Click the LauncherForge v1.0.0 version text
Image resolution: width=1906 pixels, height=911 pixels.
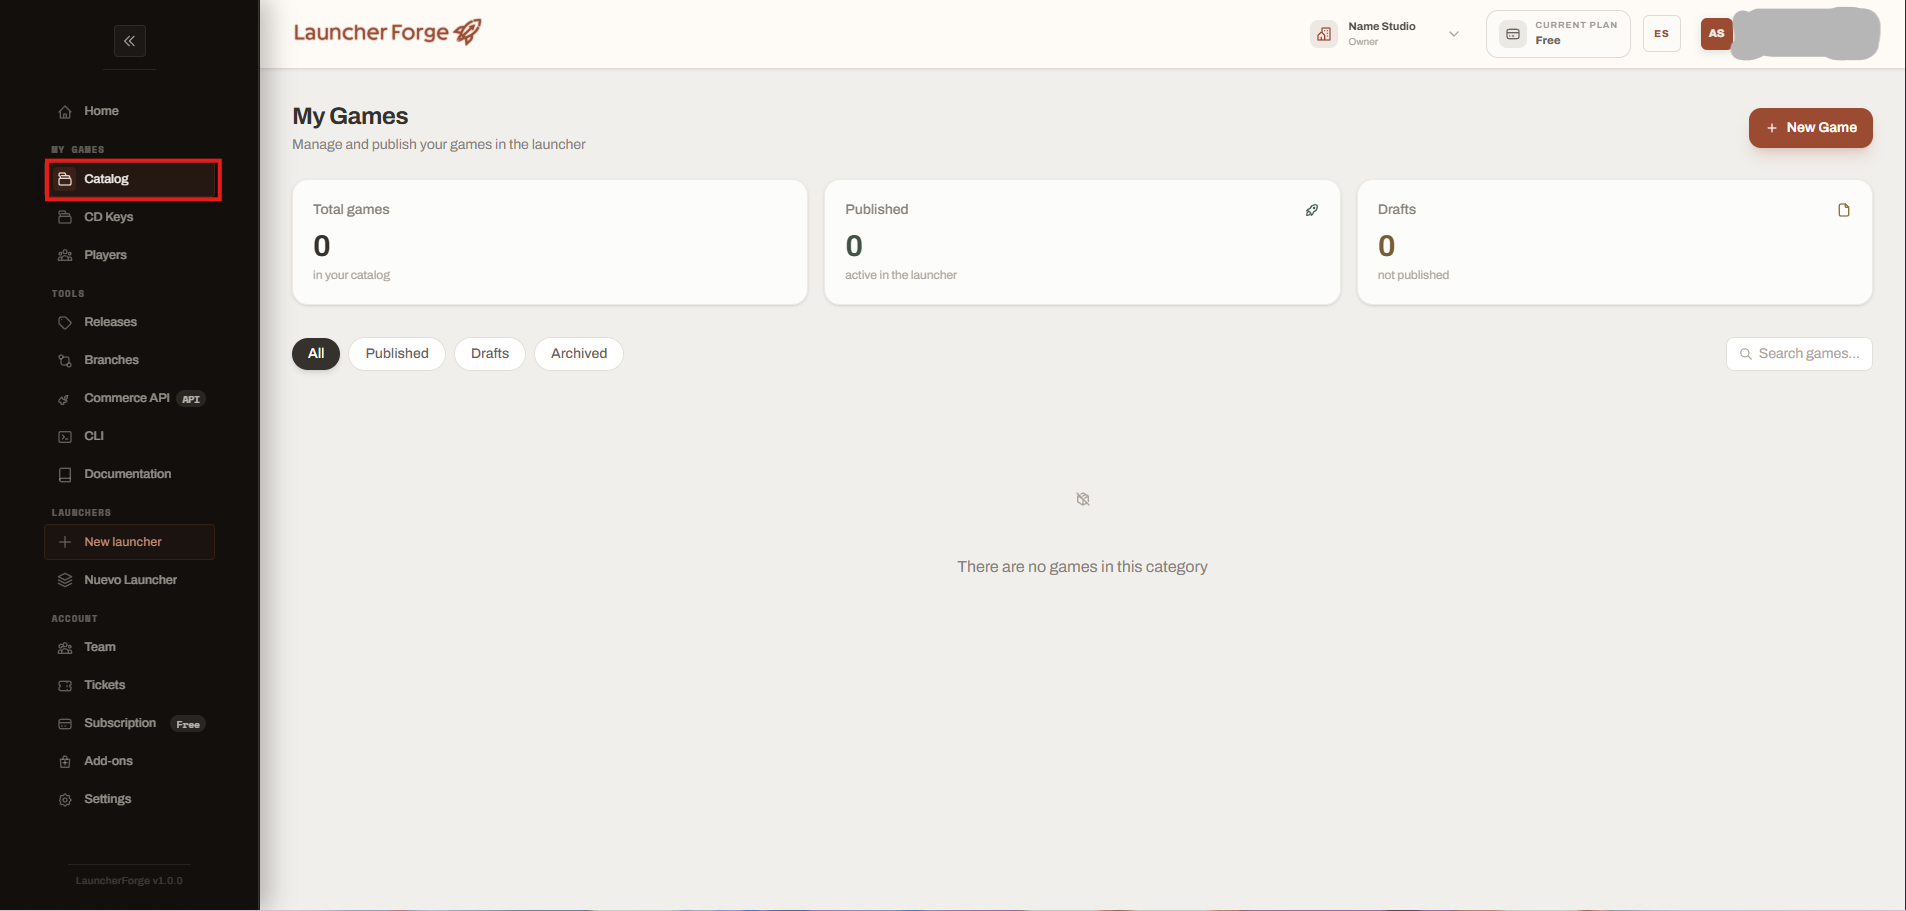point(129,881)
